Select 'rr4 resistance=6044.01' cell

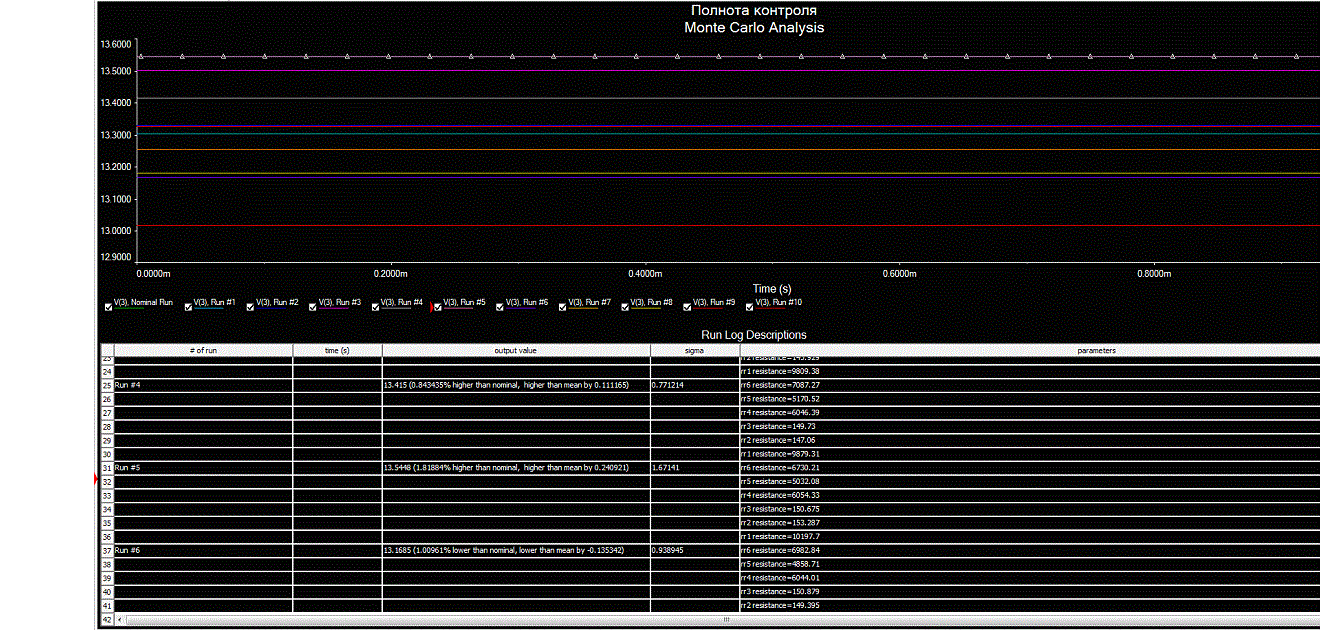click(x=1030, y=578)
